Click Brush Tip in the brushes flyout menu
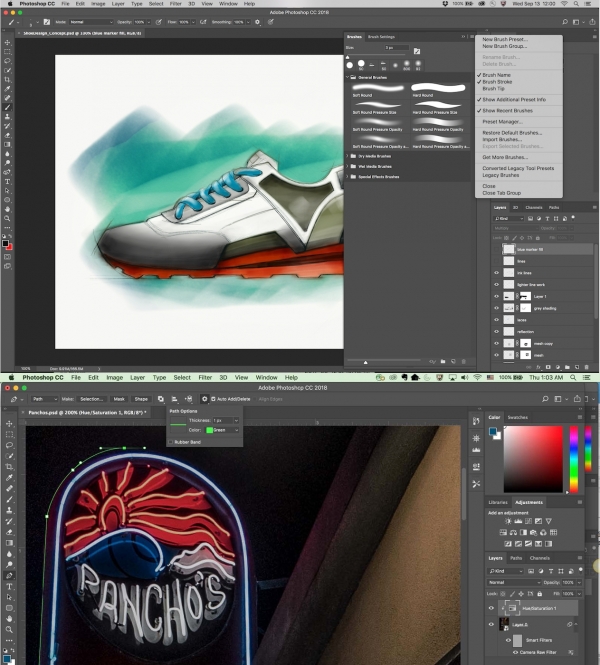This screenshot has width=600, height=665. point(493,89)
